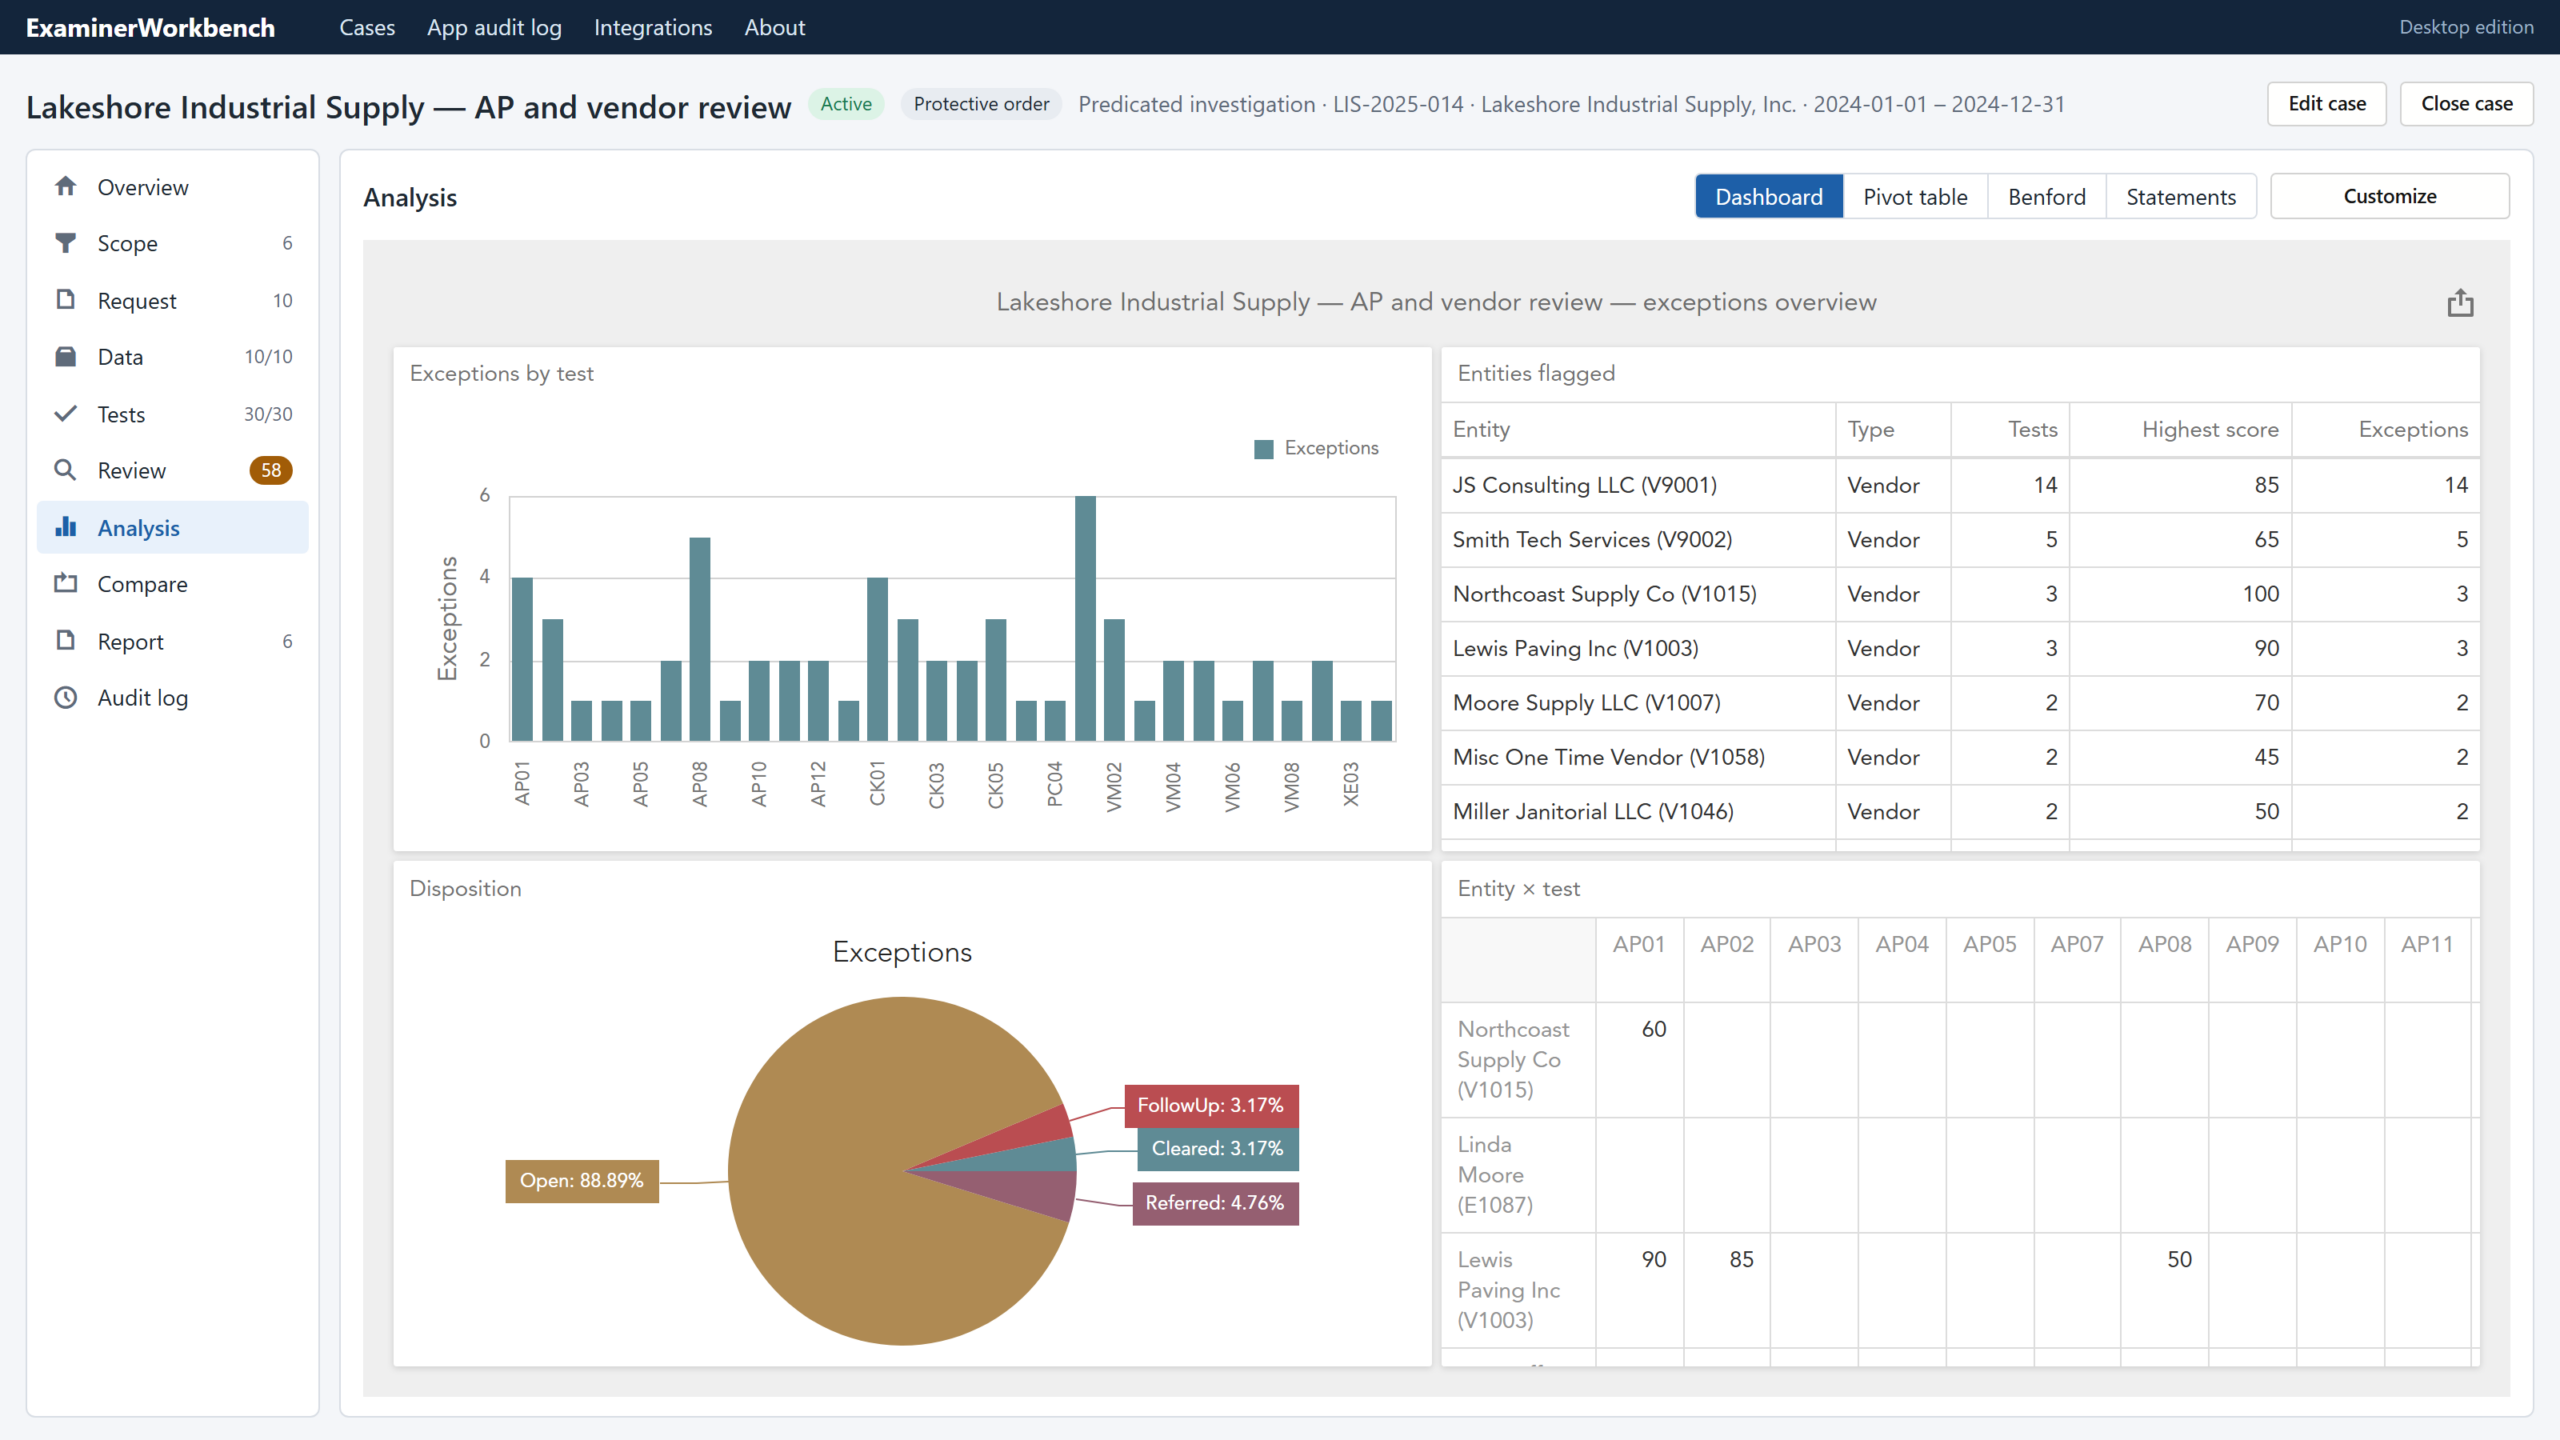Click the Active status badge

[x=846, y=104]
